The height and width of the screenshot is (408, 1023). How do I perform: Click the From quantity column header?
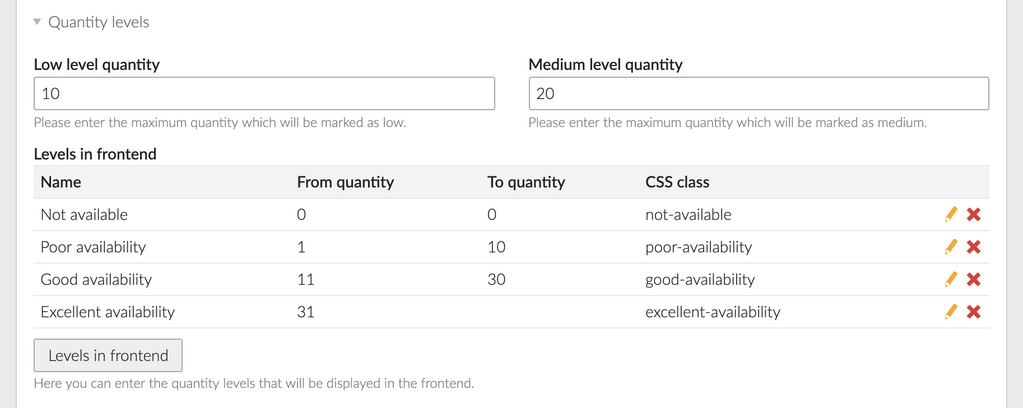pos(345,182)
